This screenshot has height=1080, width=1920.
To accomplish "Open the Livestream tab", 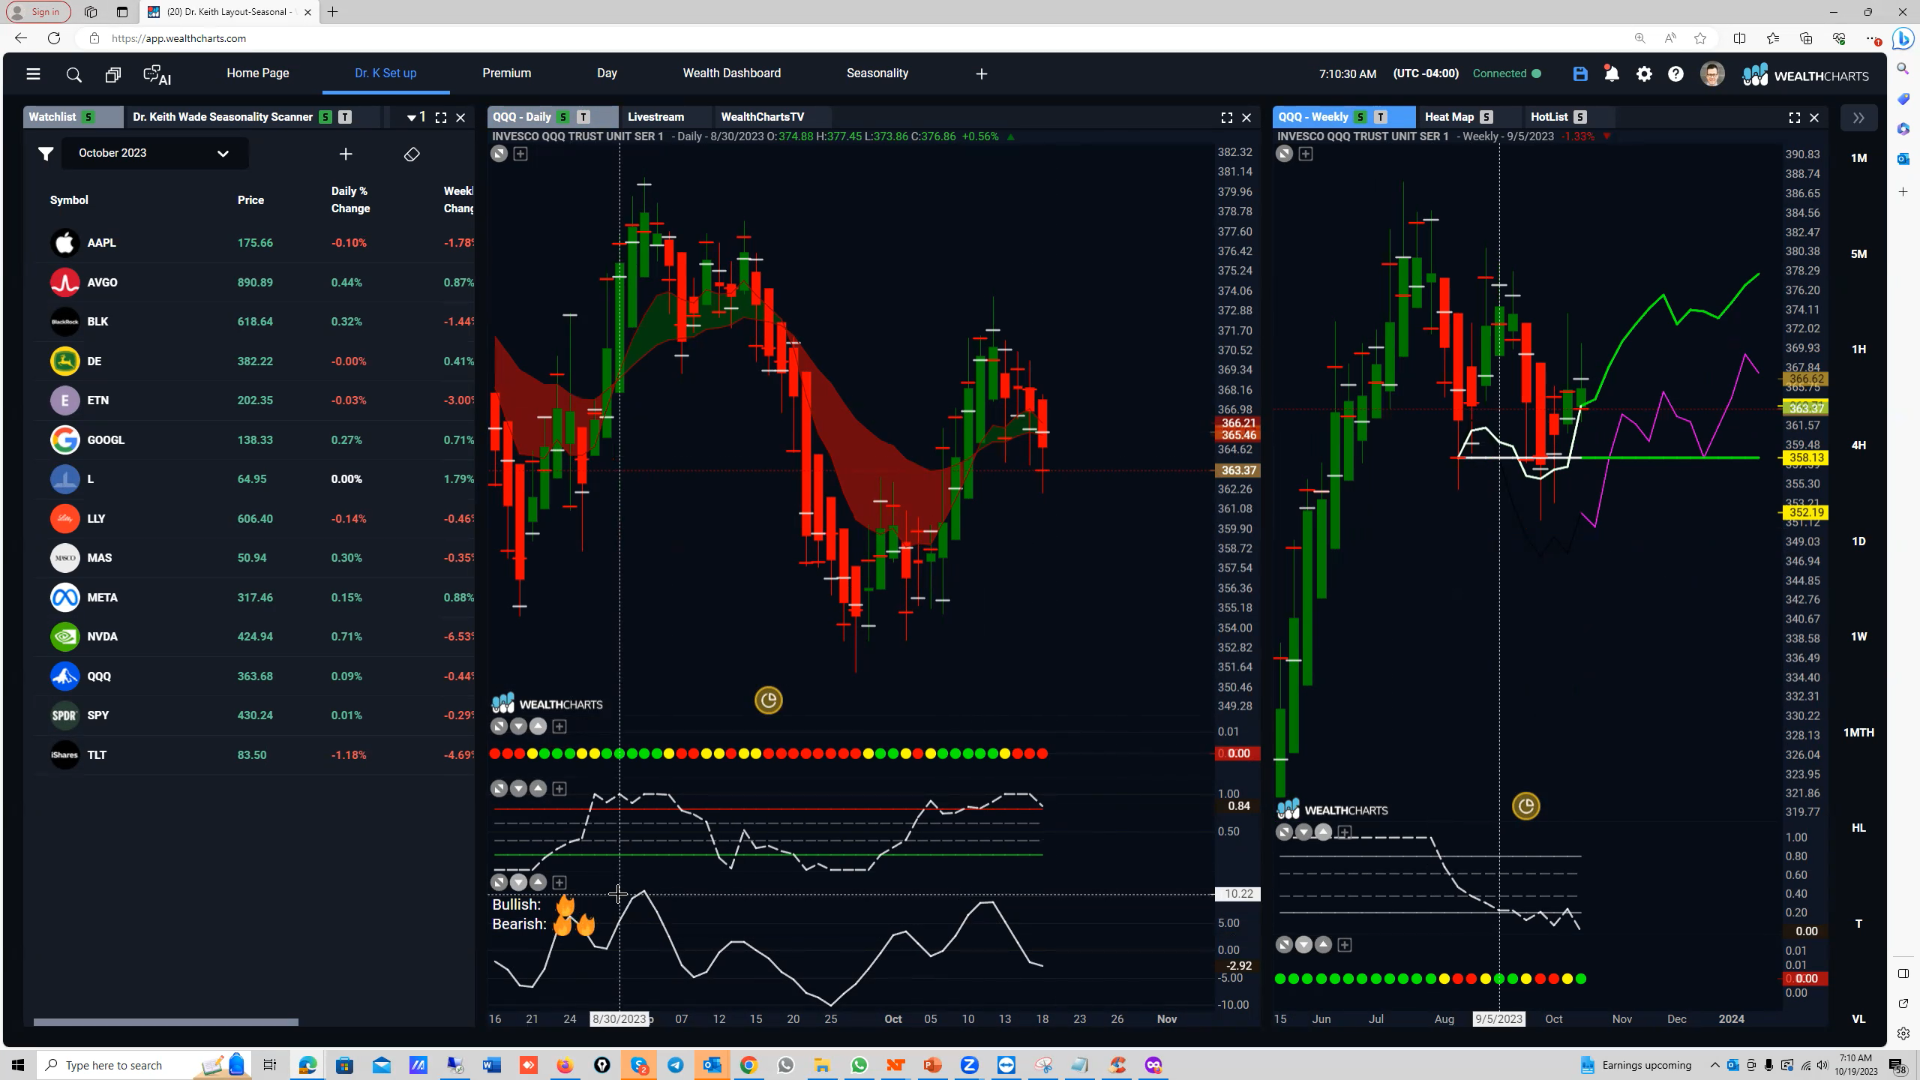I will pos(656,118).
